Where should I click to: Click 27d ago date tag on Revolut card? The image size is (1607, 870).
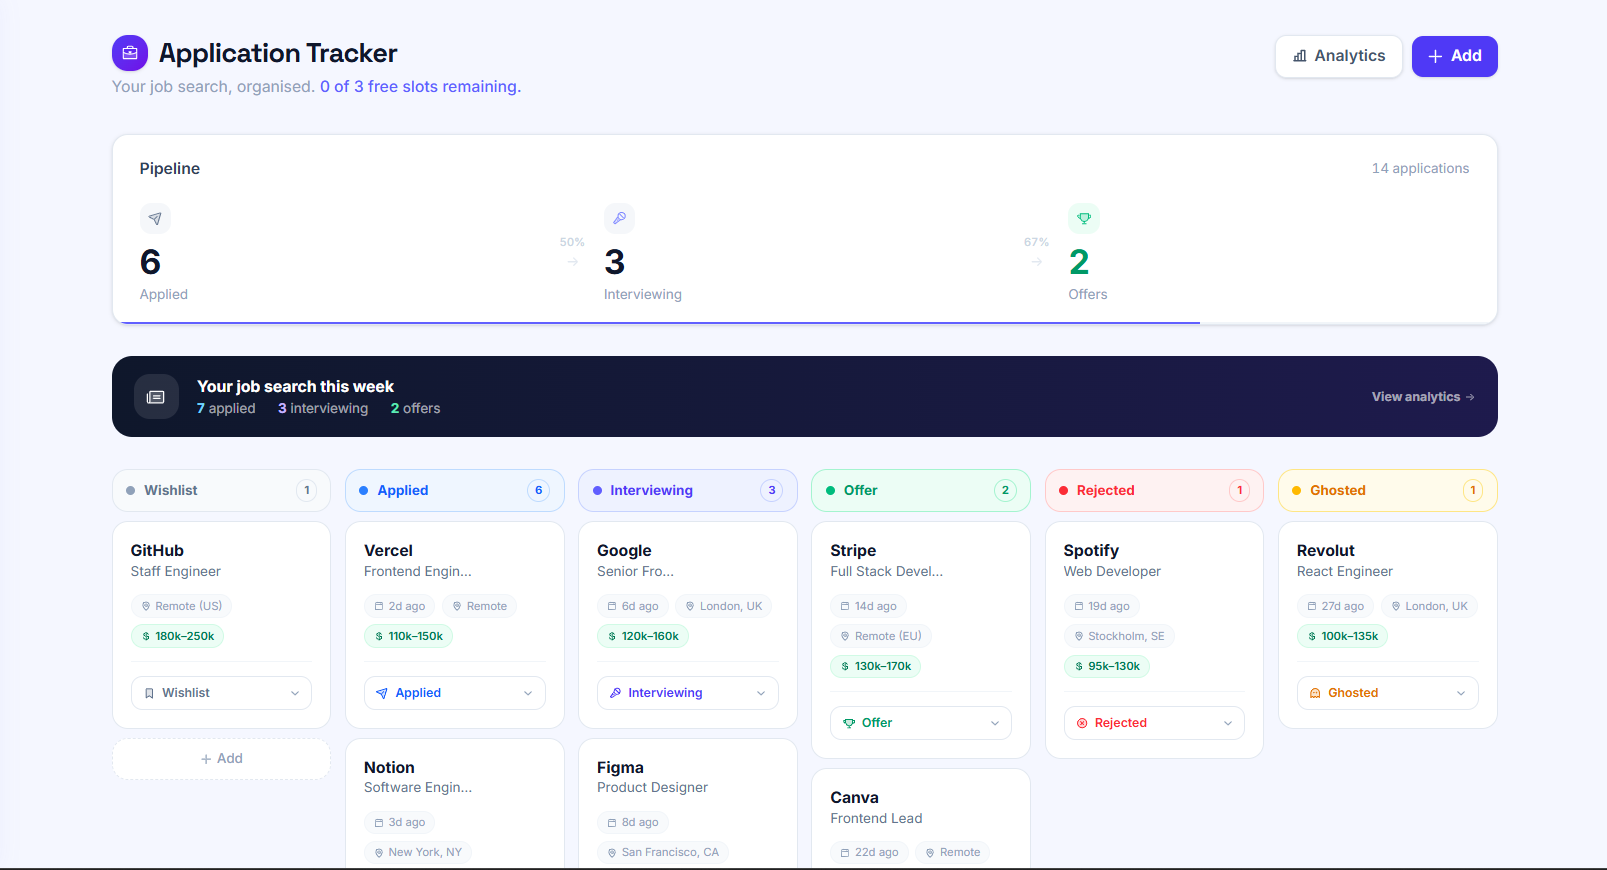point(1336,606)
